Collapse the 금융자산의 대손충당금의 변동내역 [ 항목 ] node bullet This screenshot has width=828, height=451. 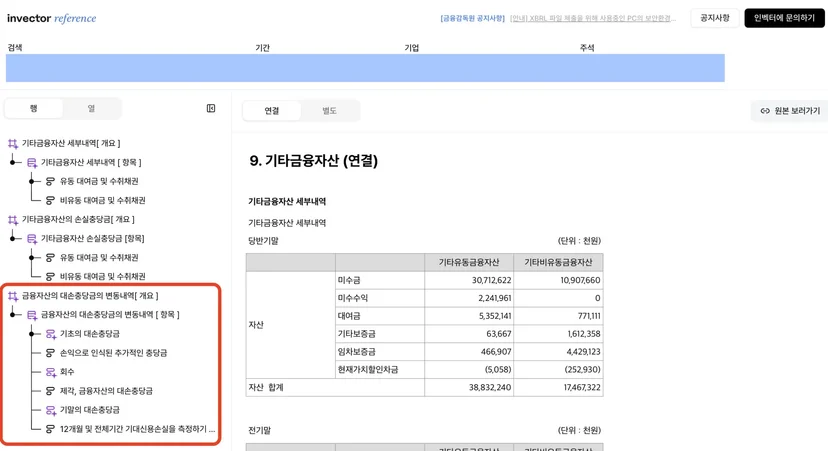click(12, 315)
